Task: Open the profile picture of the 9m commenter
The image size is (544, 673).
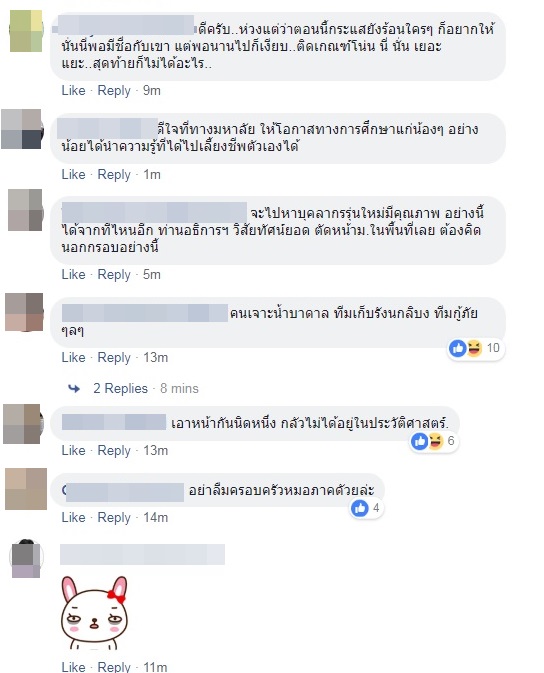Action: coord(26,30)
